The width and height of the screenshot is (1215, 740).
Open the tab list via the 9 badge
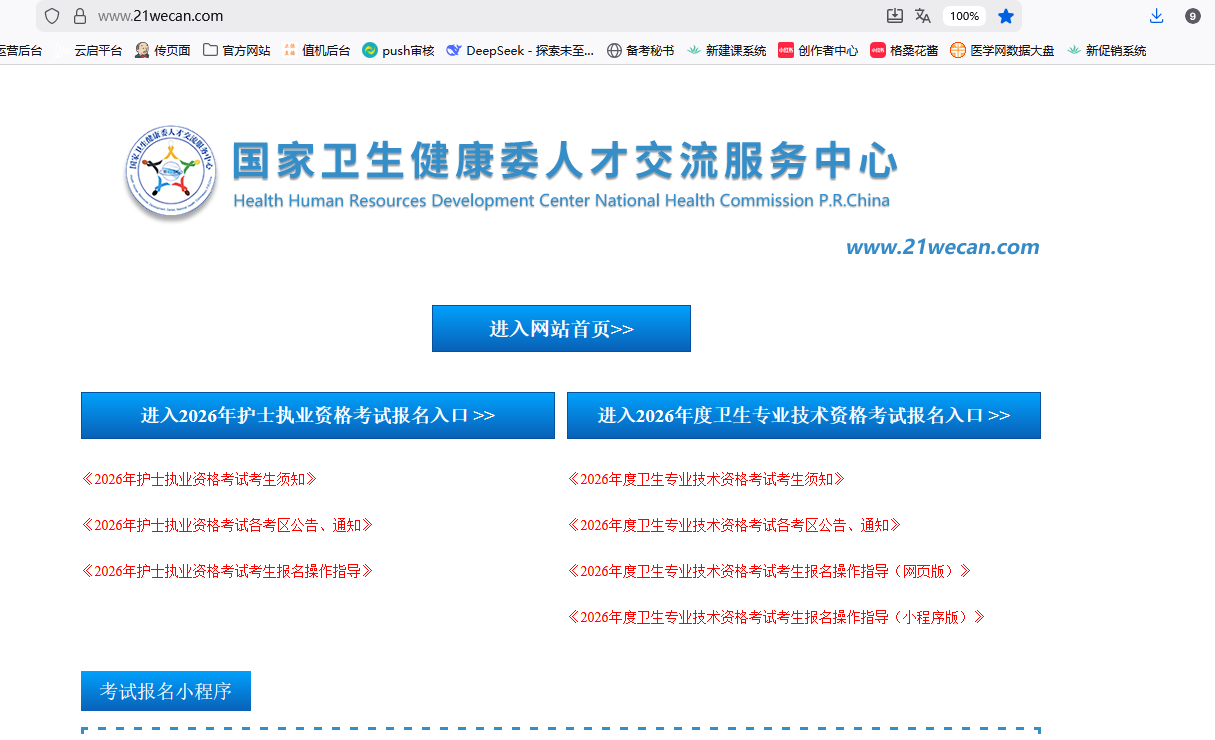[x=1191, y=15]
